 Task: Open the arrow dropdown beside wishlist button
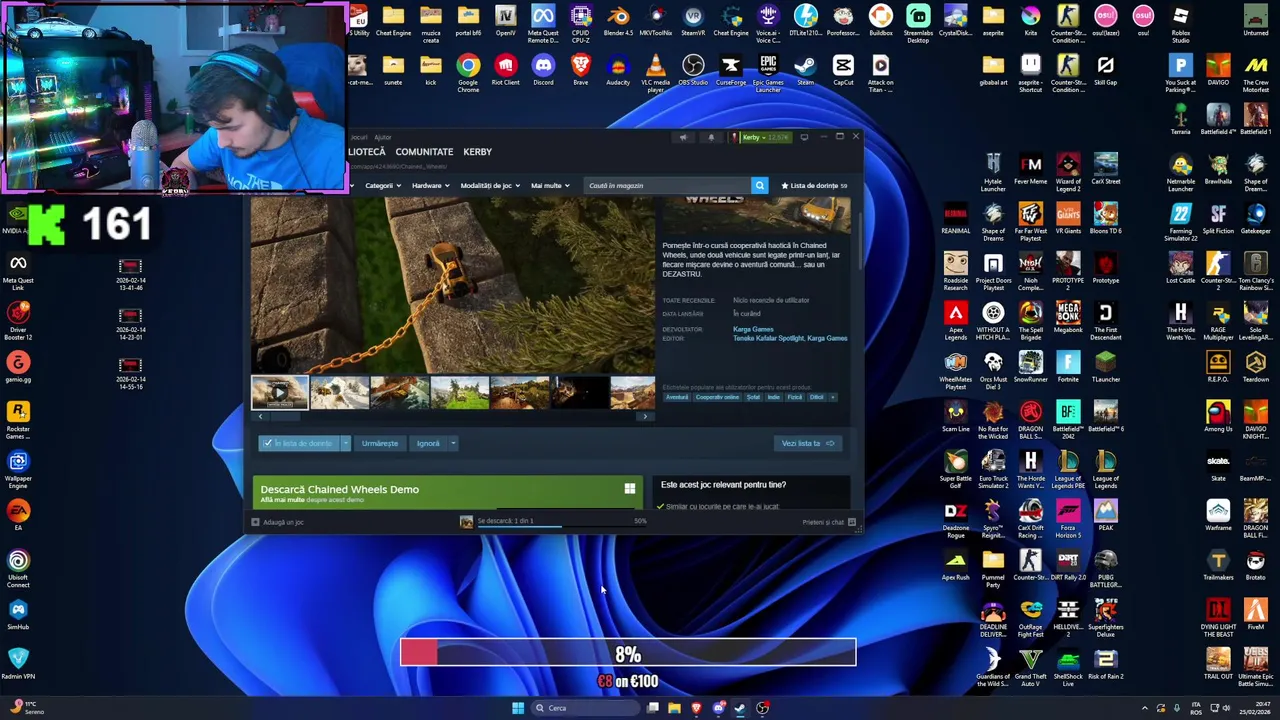pos(345,443)
